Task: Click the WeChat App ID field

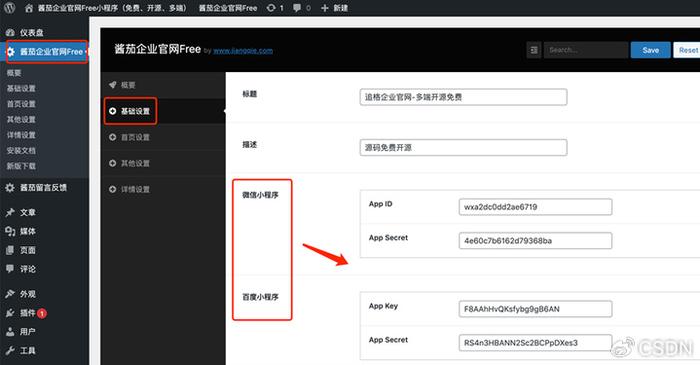Action: [535, 207]
